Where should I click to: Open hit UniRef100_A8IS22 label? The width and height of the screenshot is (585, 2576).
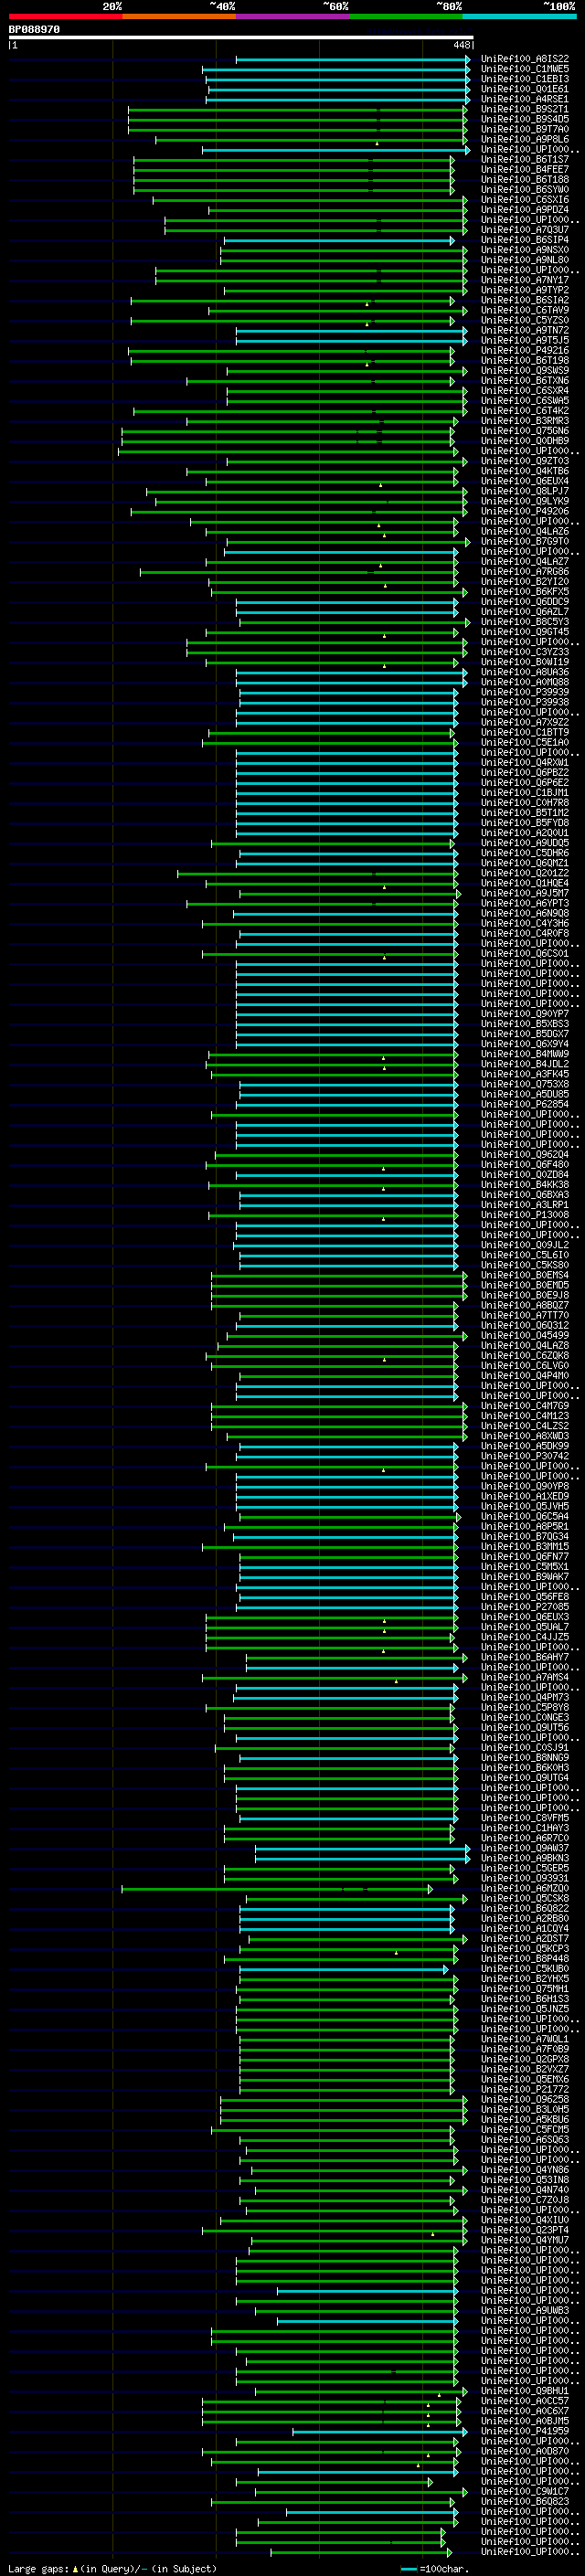pos(525,59)
